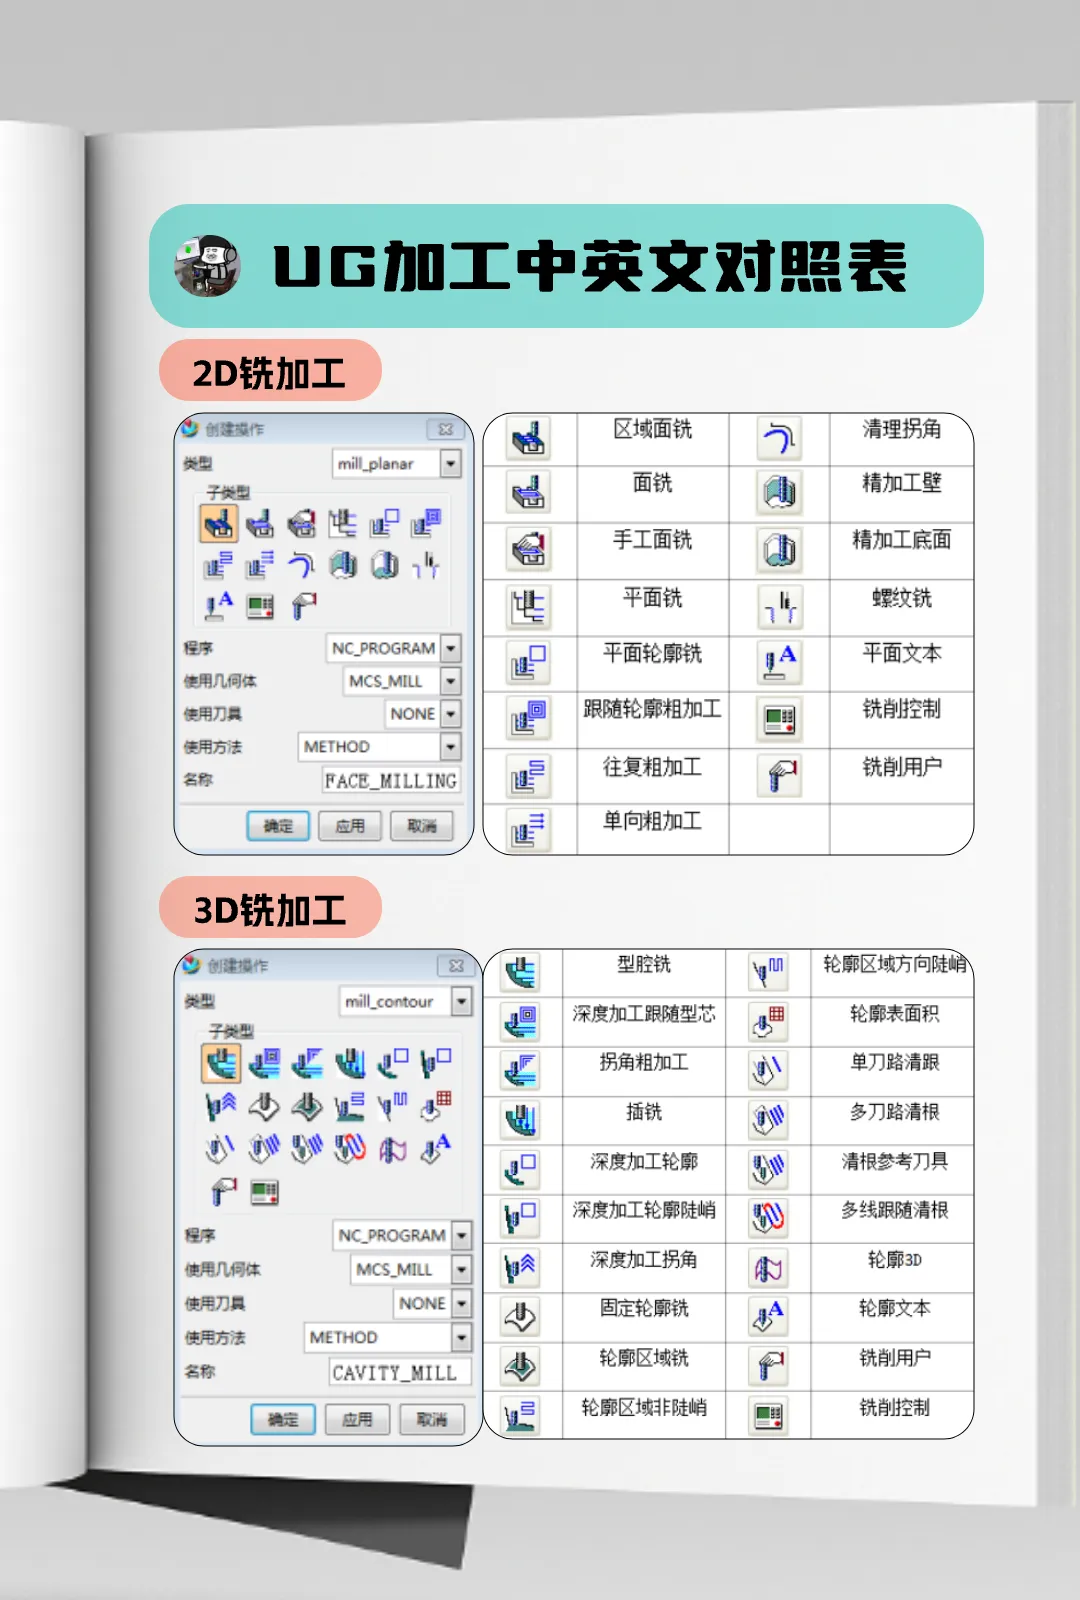Screen dimensions: 1080x1600
Task: Click 应用 in the mill_planar dialog
Action: (350, 826)
